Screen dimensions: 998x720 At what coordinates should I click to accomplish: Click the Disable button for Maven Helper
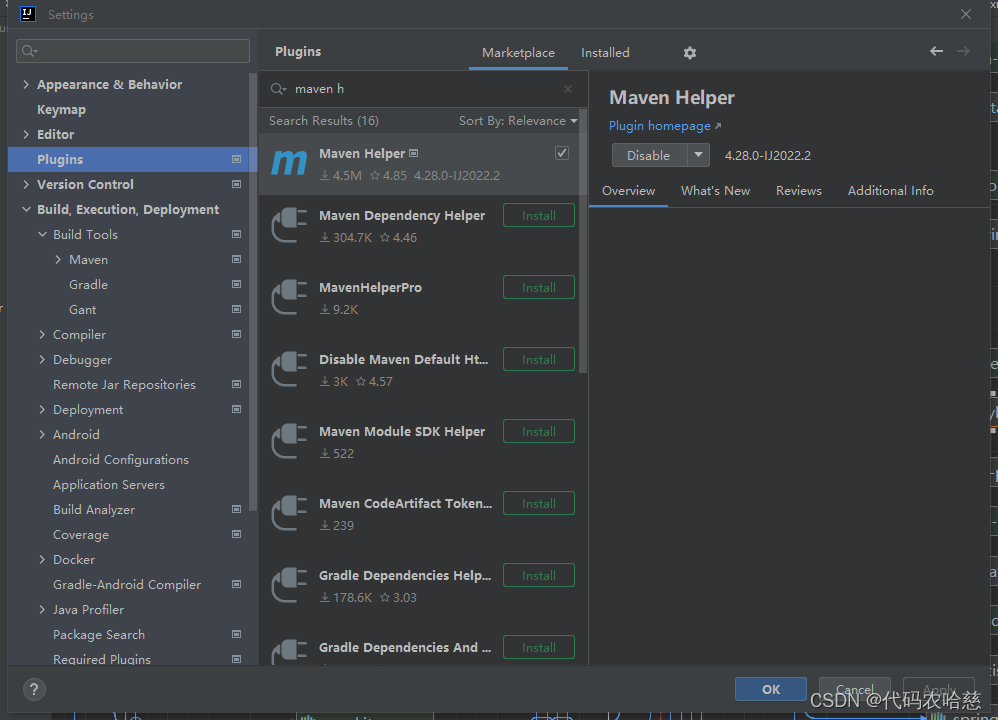(649, 155)
